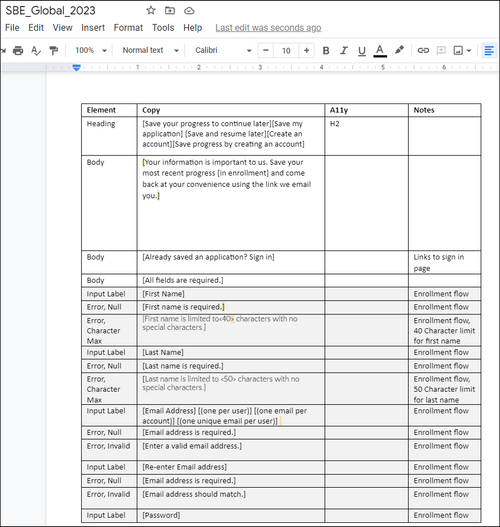Open the text color picker
The height and width of the screenshot is (527, 500).
point(380,51)
